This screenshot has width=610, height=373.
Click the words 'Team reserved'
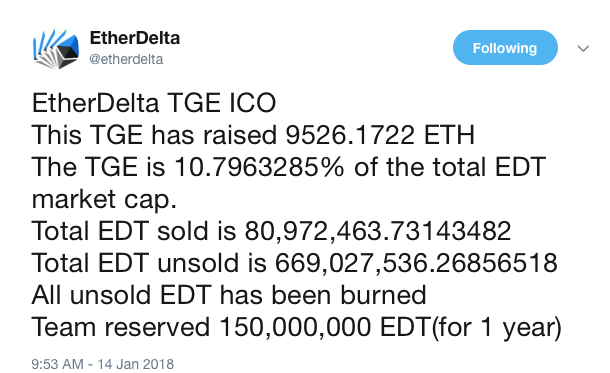(x=121, y=327)
